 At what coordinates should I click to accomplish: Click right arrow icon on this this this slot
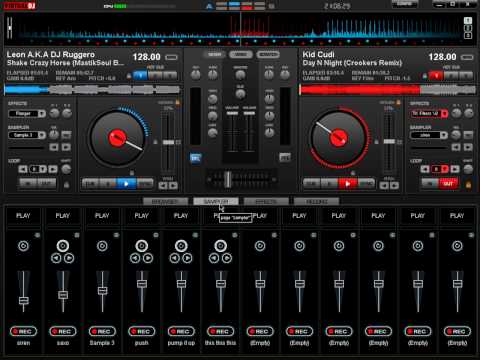(x=227, y=258)
